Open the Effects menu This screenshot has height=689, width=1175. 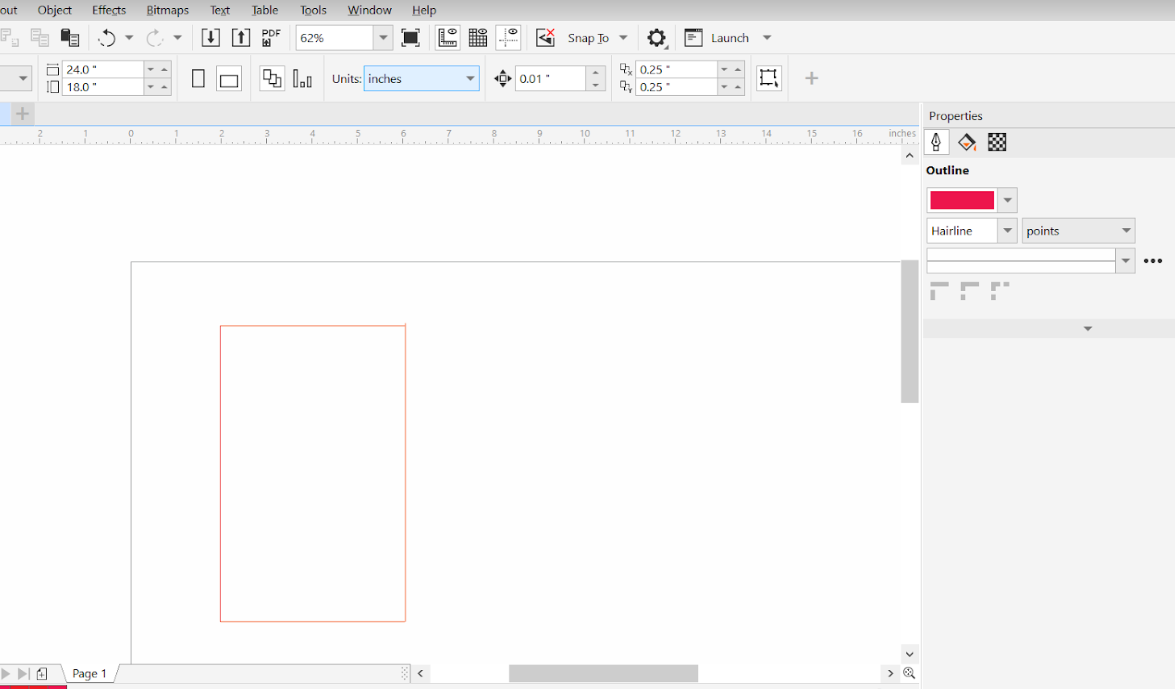point(109,10)
